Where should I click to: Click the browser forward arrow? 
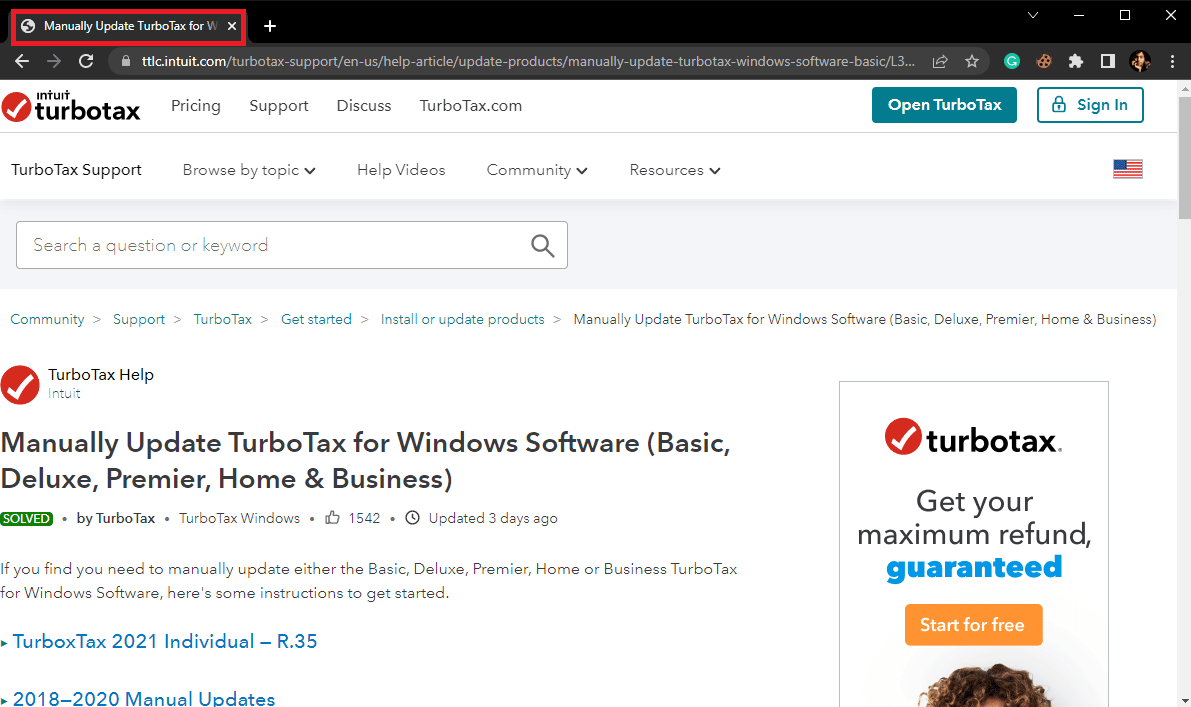pyautogui.click(x=54, y=62)
